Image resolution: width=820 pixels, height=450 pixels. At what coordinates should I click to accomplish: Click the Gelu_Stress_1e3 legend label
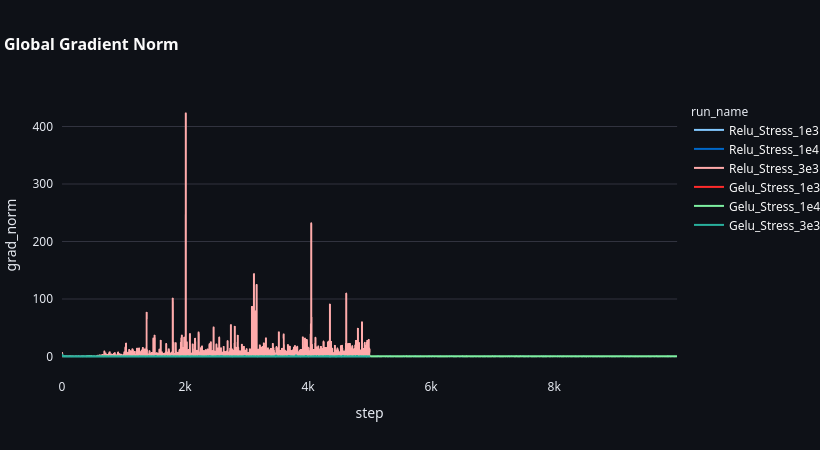click(x=773, y=187)
